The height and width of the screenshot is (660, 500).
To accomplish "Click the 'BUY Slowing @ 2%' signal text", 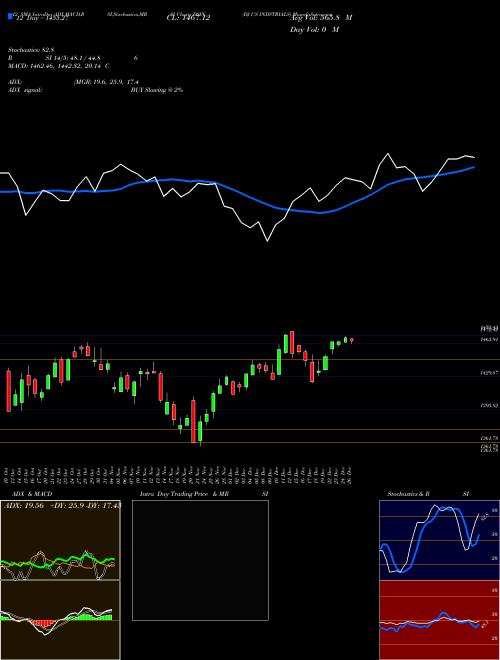I will tap(157, 90).
